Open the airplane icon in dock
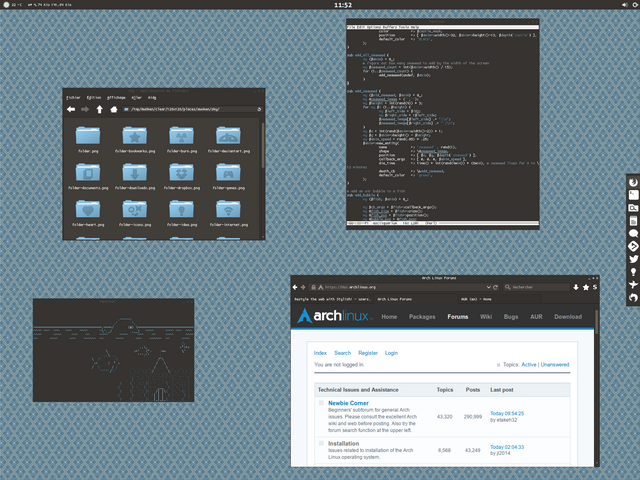 pos(633,284)
